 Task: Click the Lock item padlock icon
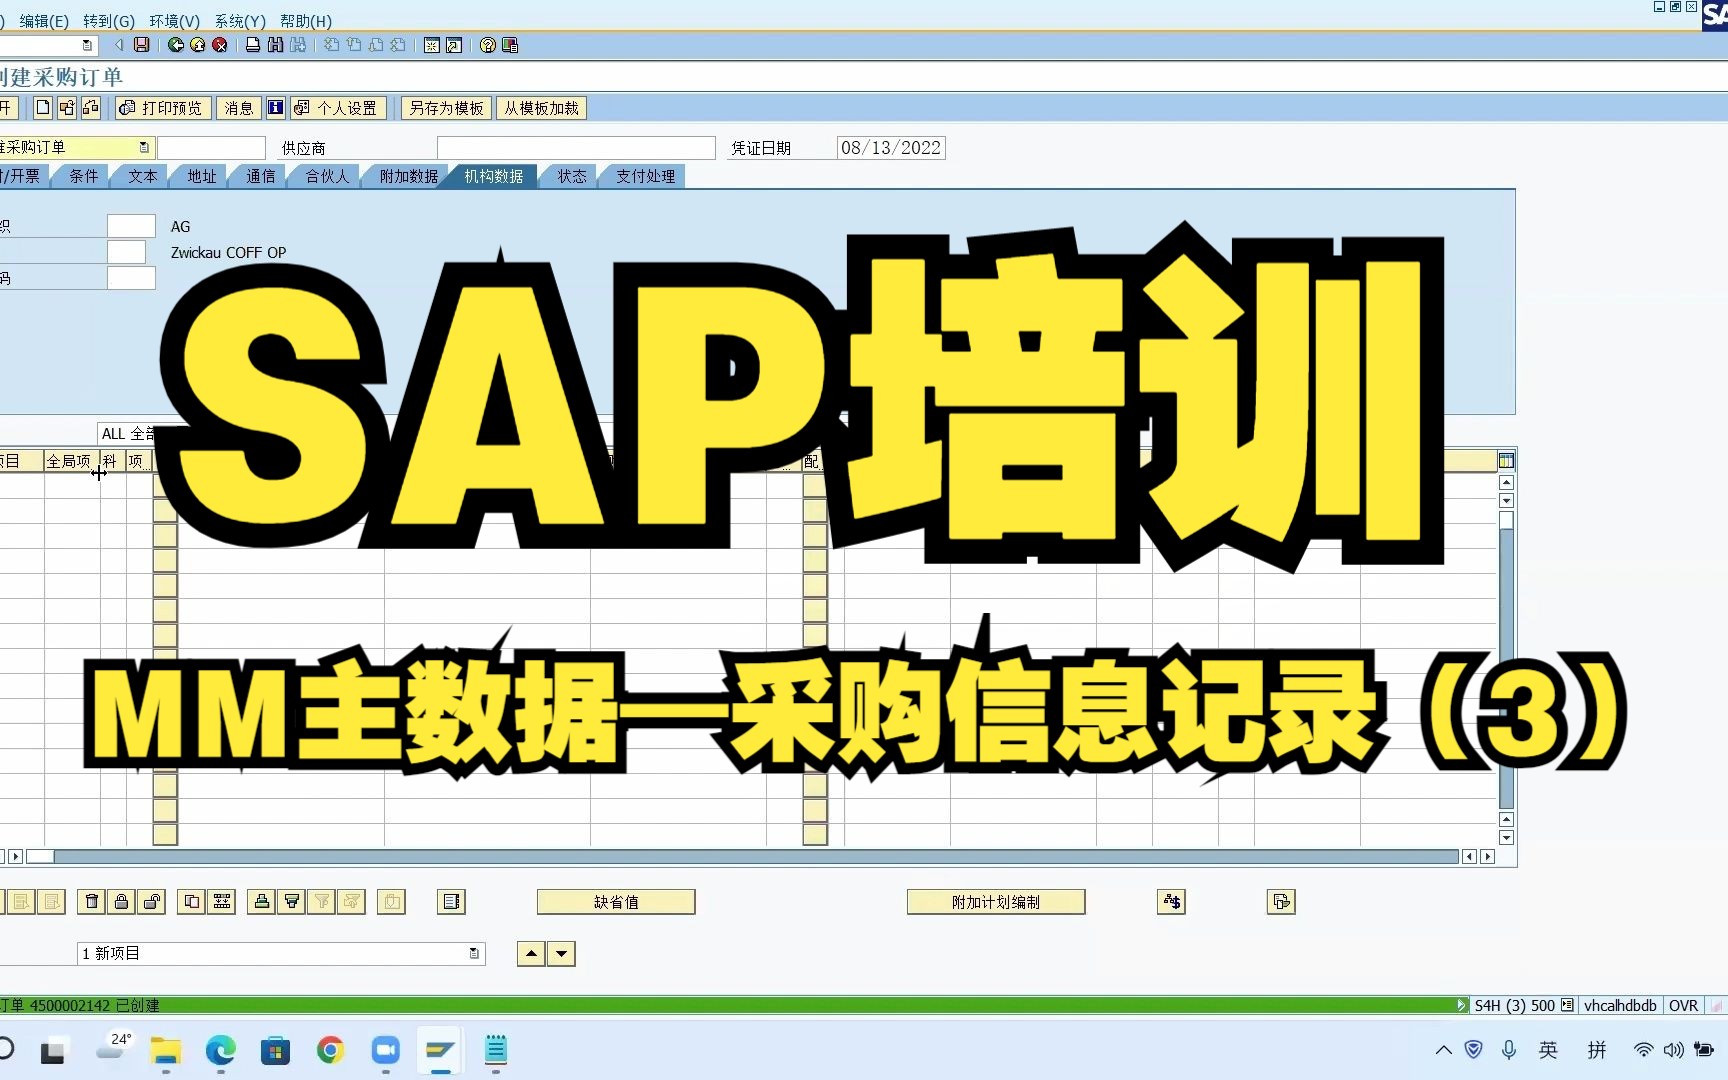pyautogui.click(x=122, y=902)
